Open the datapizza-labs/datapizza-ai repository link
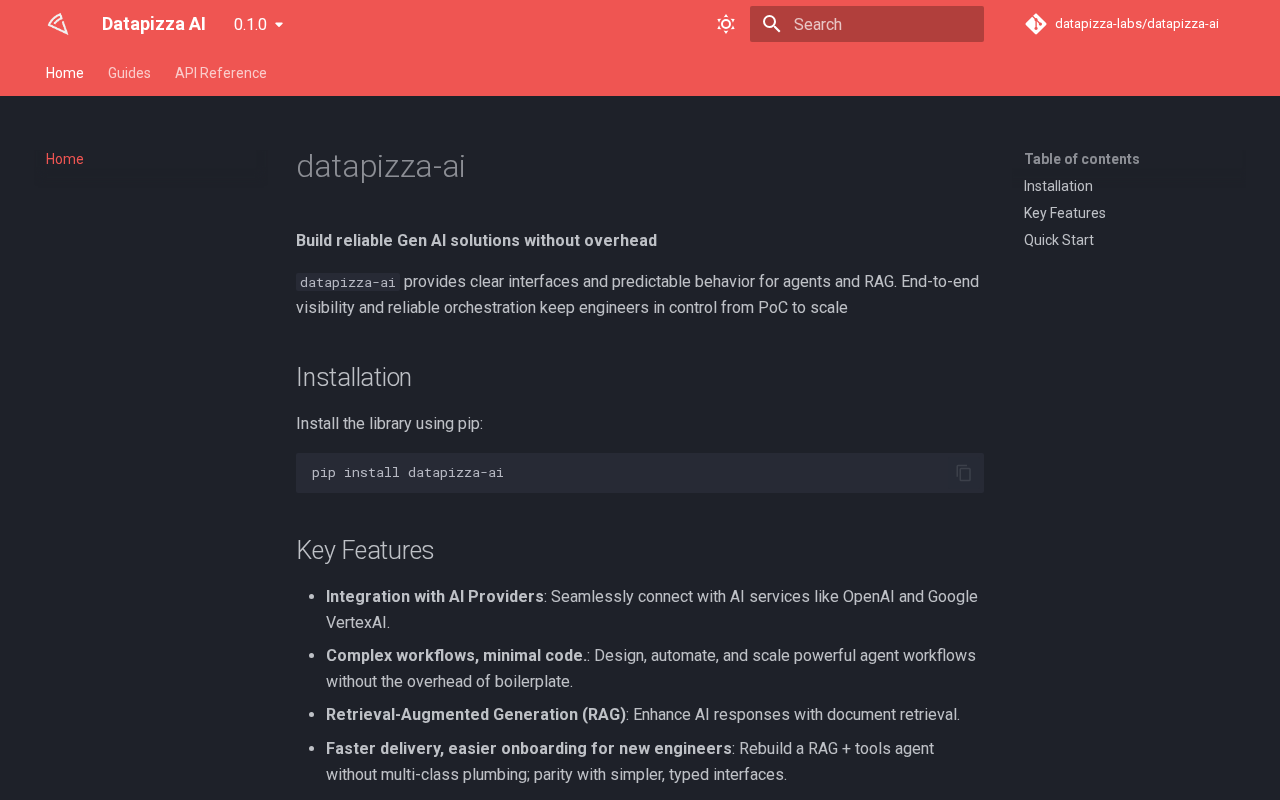The image size is (1280, 800). (x=1124, y=24)
